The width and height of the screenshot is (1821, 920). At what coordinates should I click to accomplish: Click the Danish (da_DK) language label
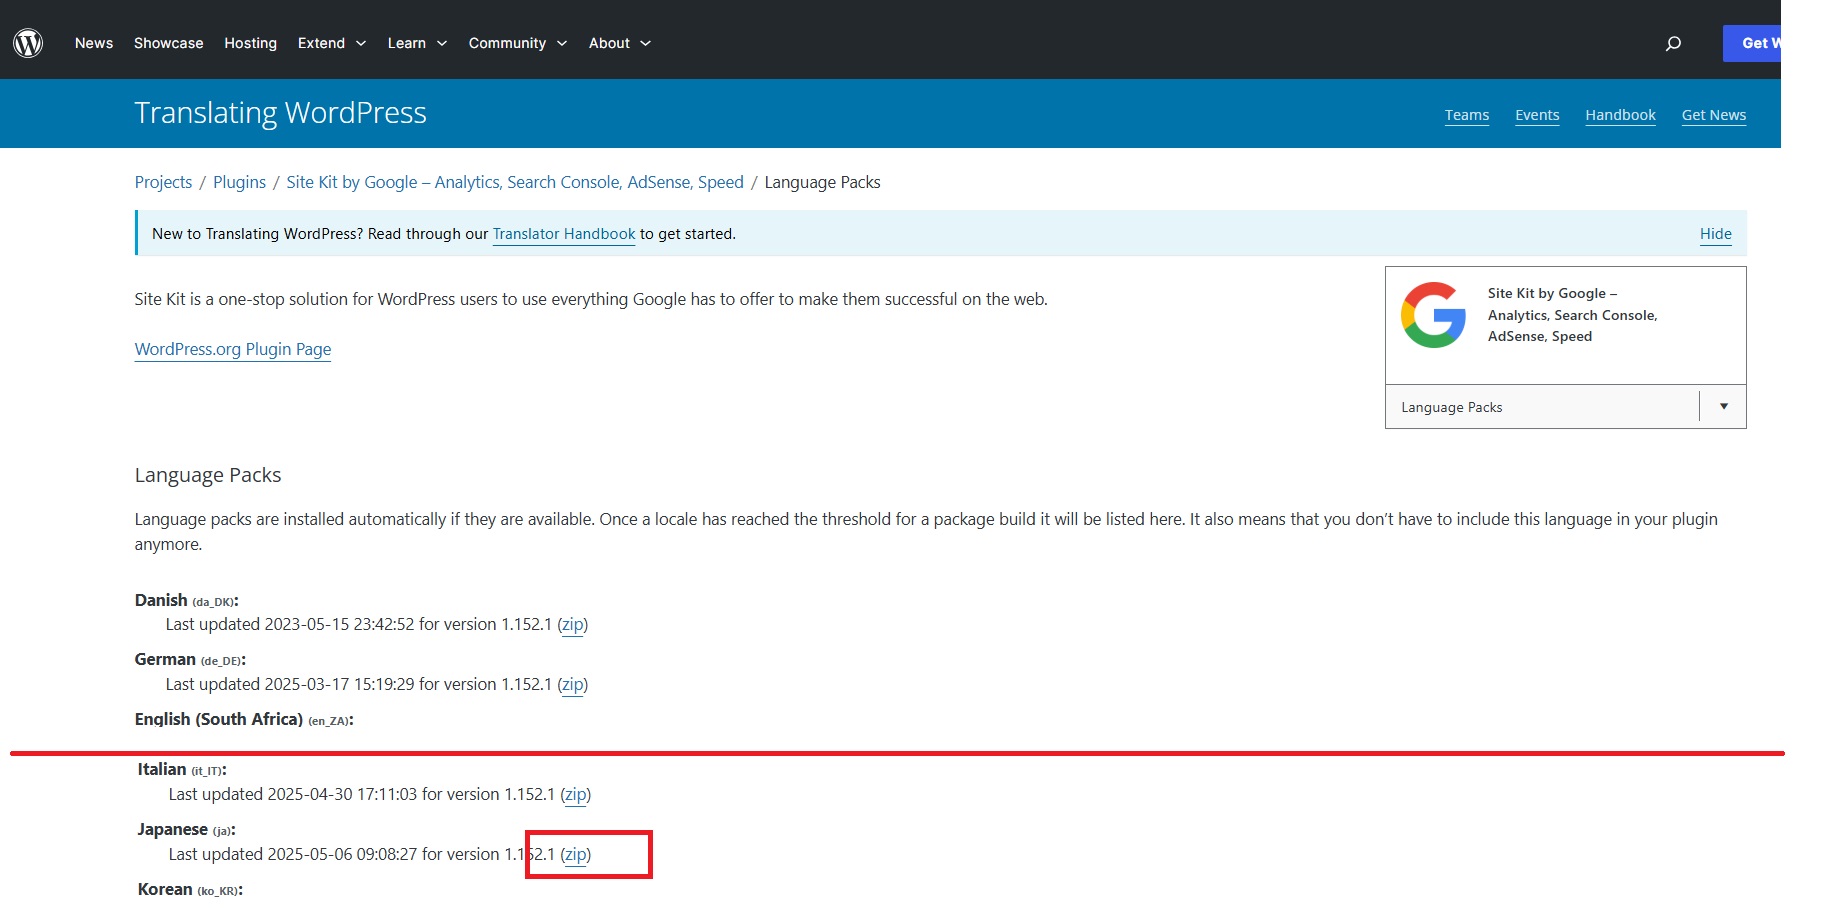point(187,600)
